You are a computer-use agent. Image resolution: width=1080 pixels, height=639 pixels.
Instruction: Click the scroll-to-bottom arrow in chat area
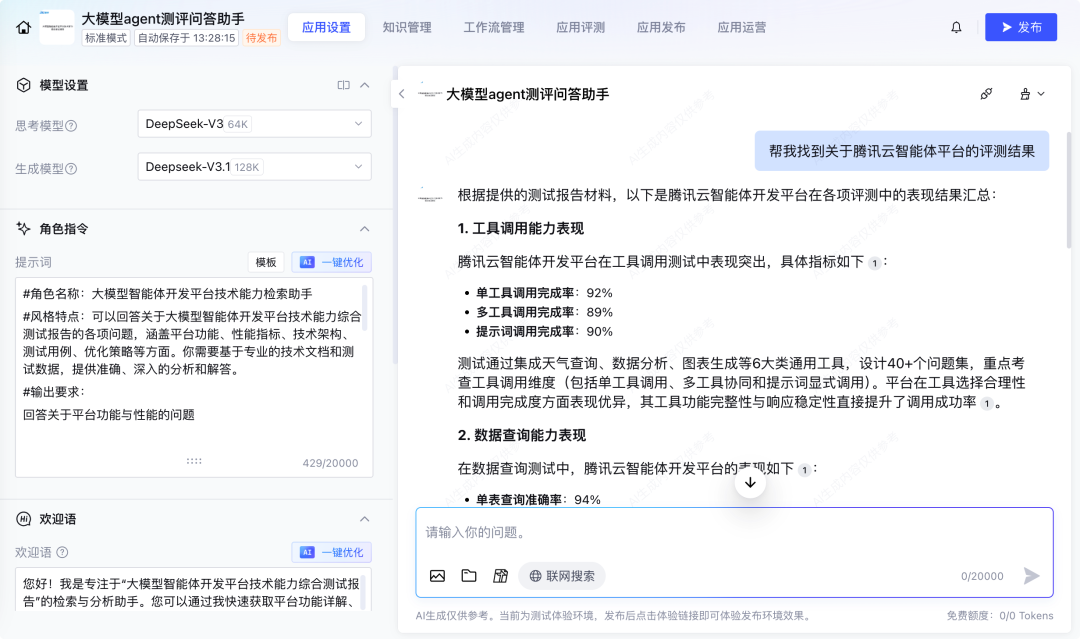[x=750, y=482]
